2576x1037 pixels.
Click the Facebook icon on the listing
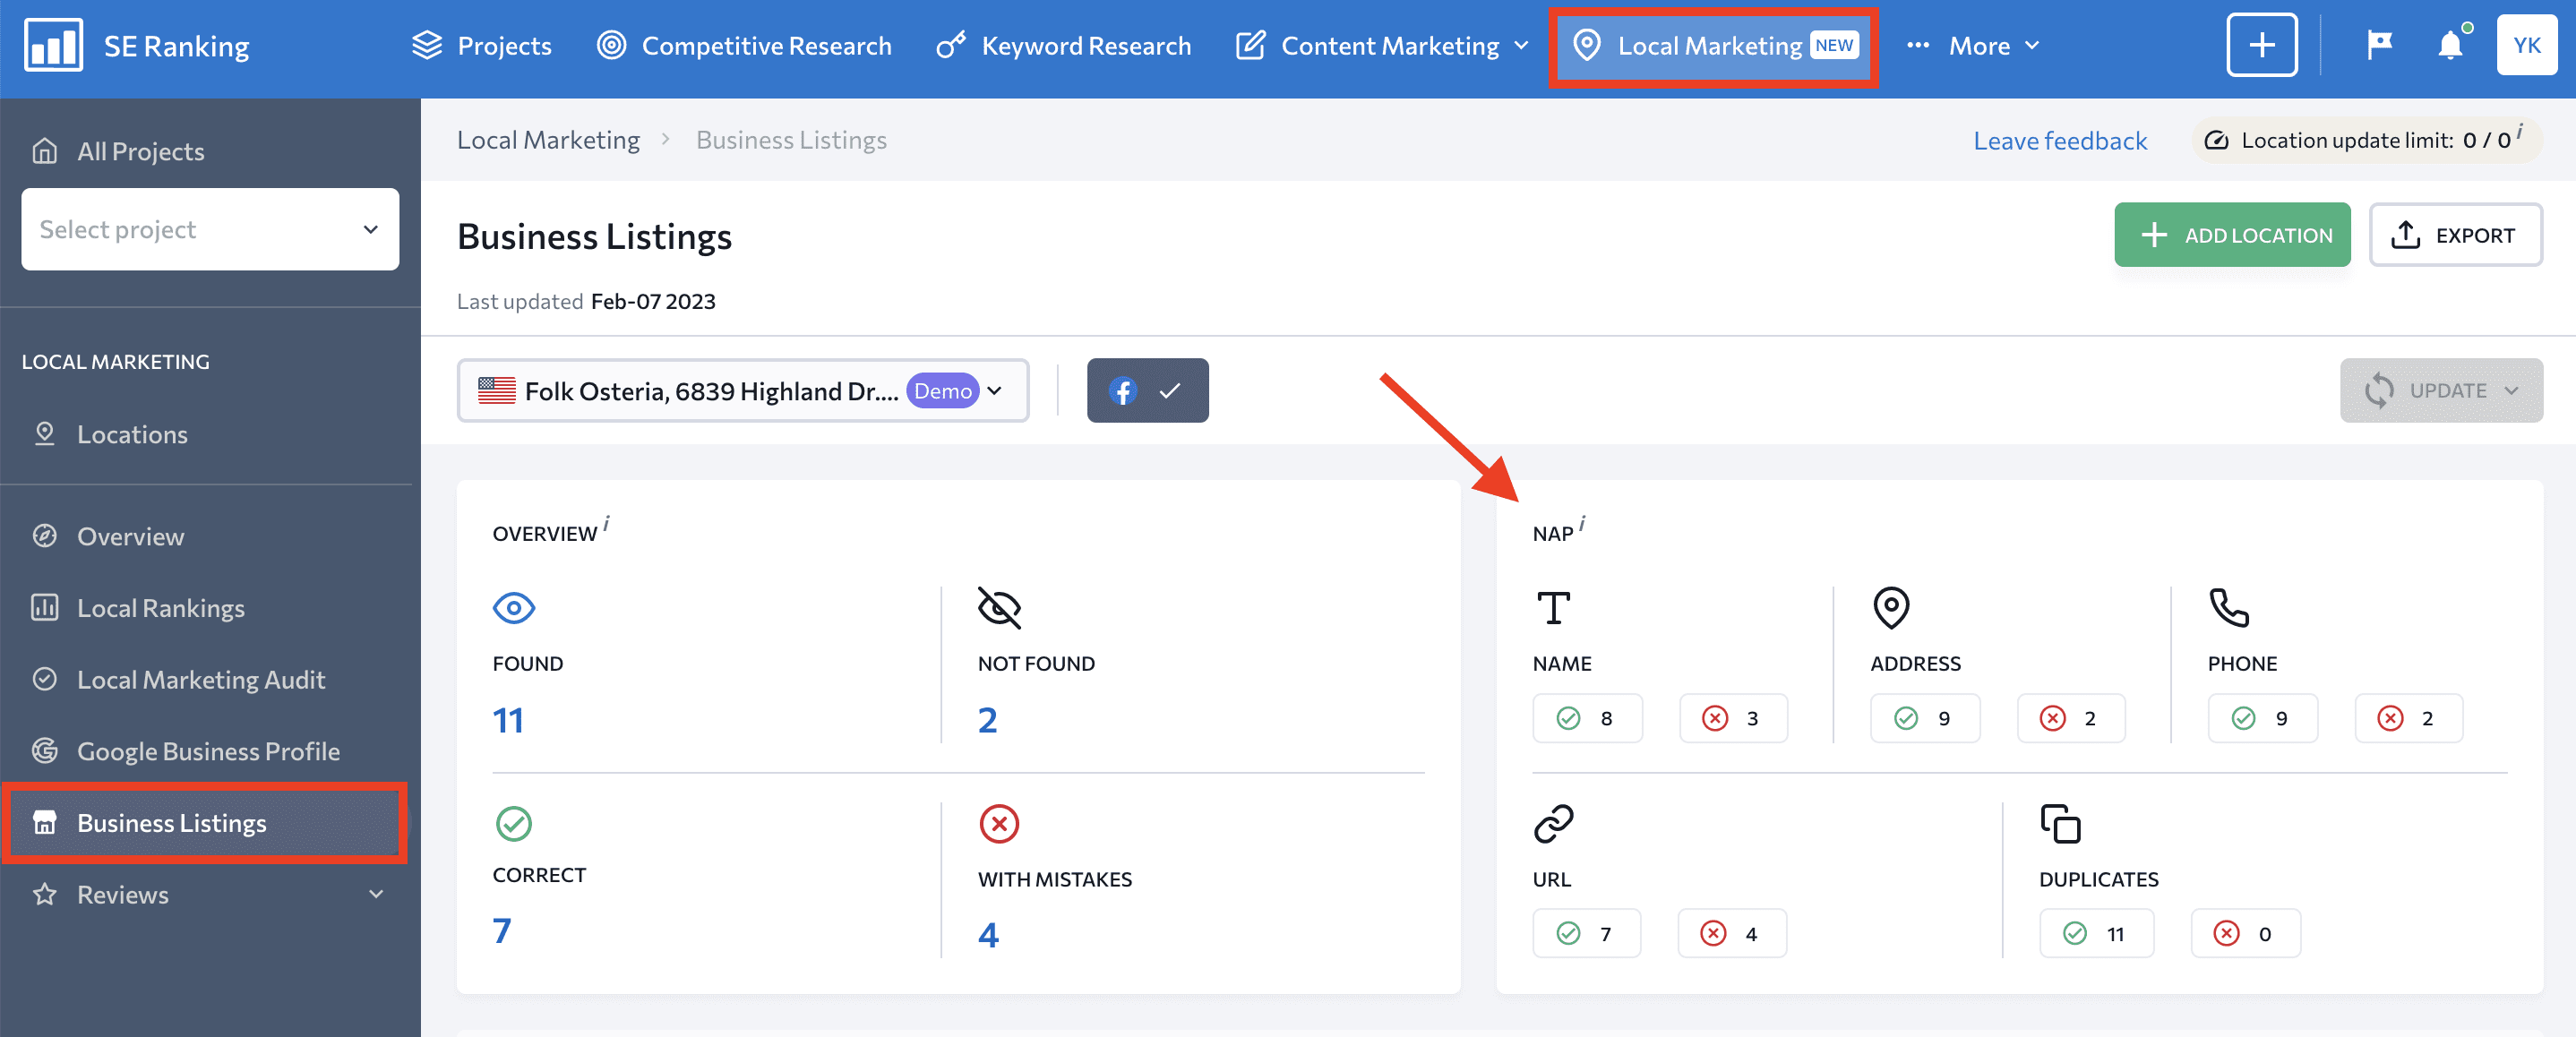[1121, 390]
